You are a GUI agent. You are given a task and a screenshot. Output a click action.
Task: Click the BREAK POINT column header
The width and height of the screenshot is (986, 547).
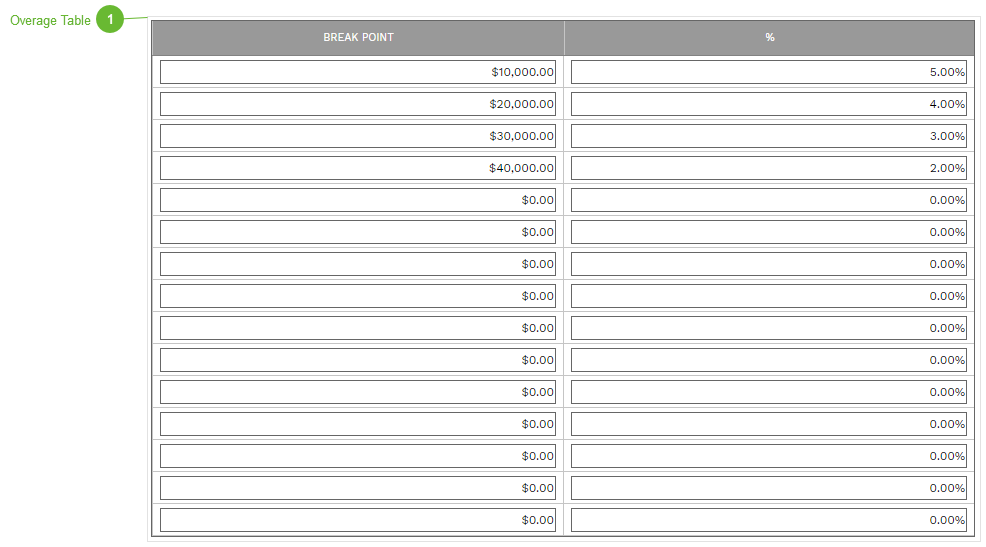point(358,38)
